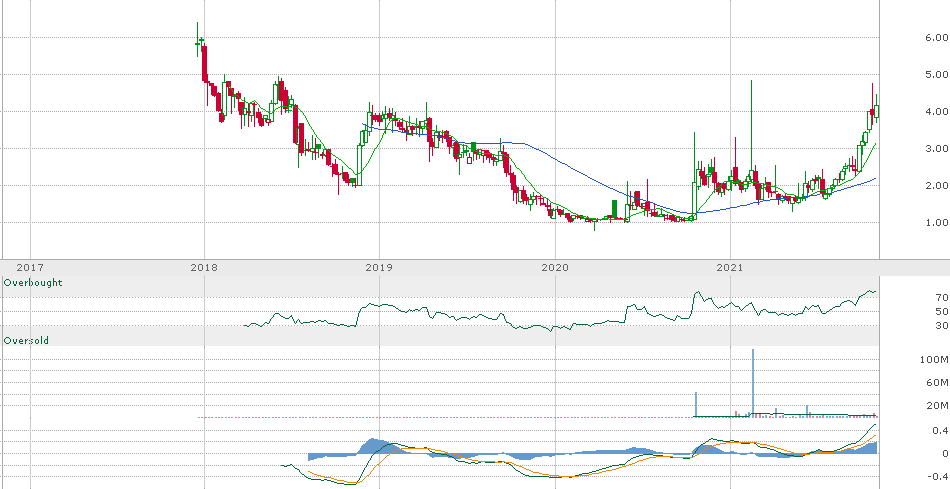Select the -0.4 MACD axis label

click(x=938, y=477)
